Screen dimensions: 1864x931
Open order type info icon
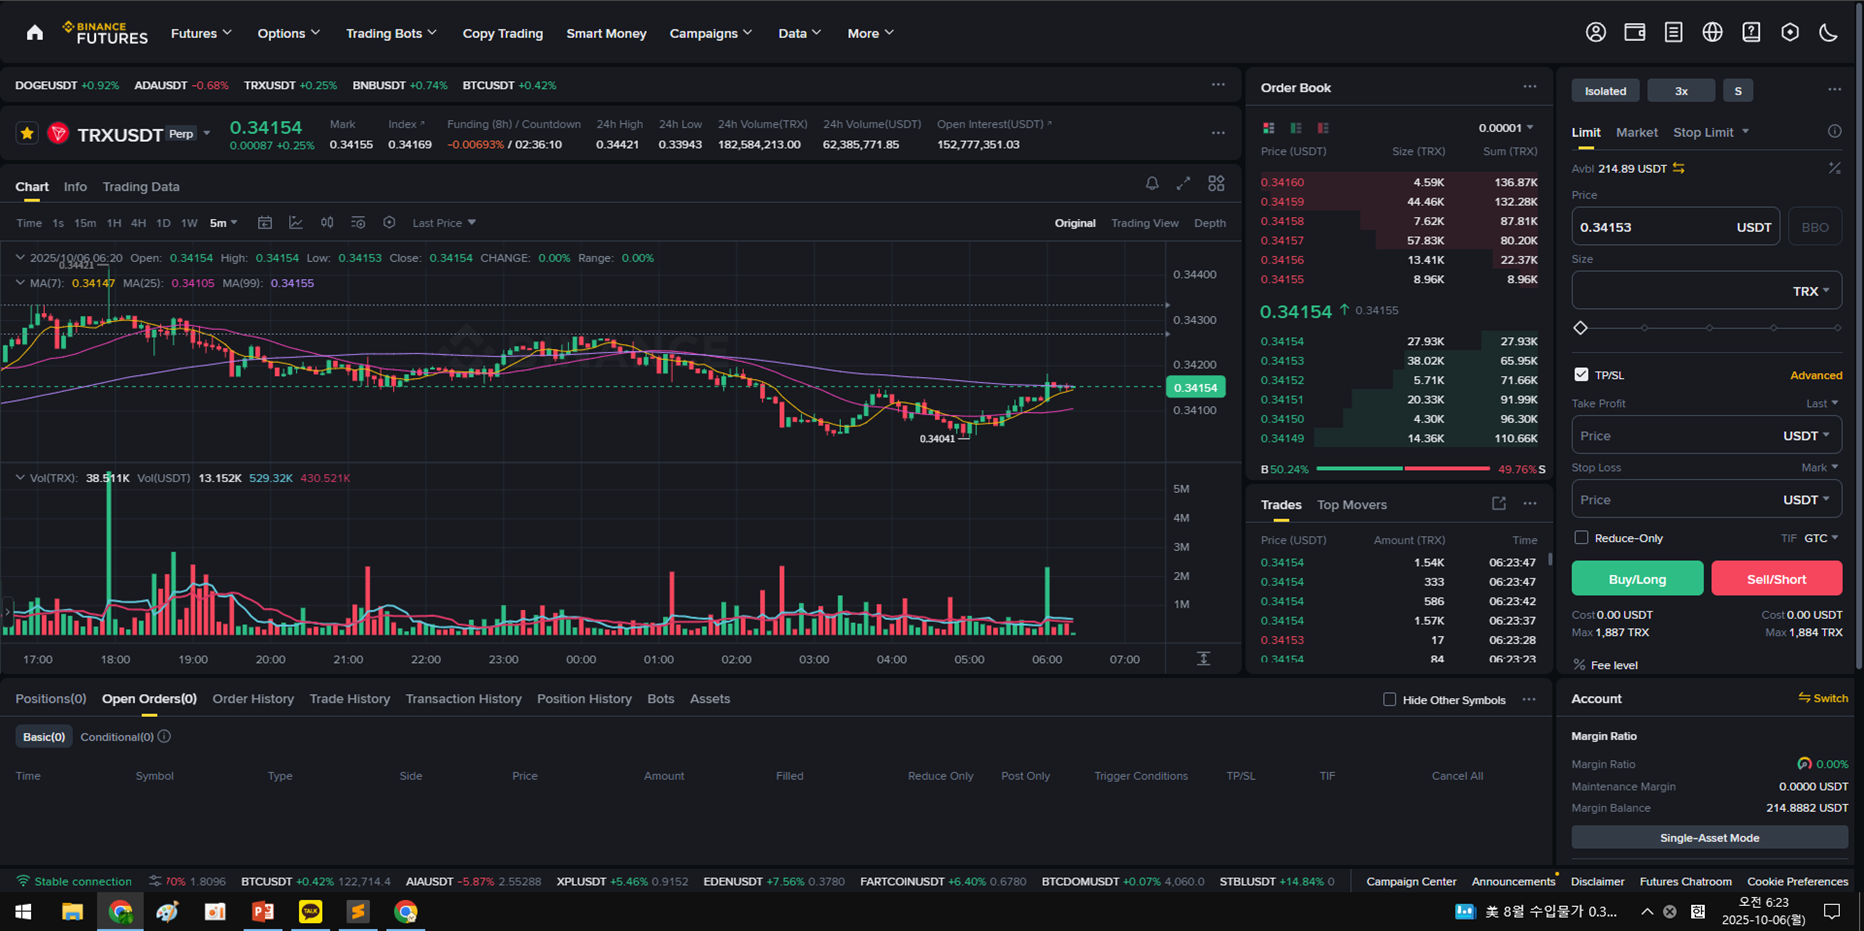(1834, 131)
